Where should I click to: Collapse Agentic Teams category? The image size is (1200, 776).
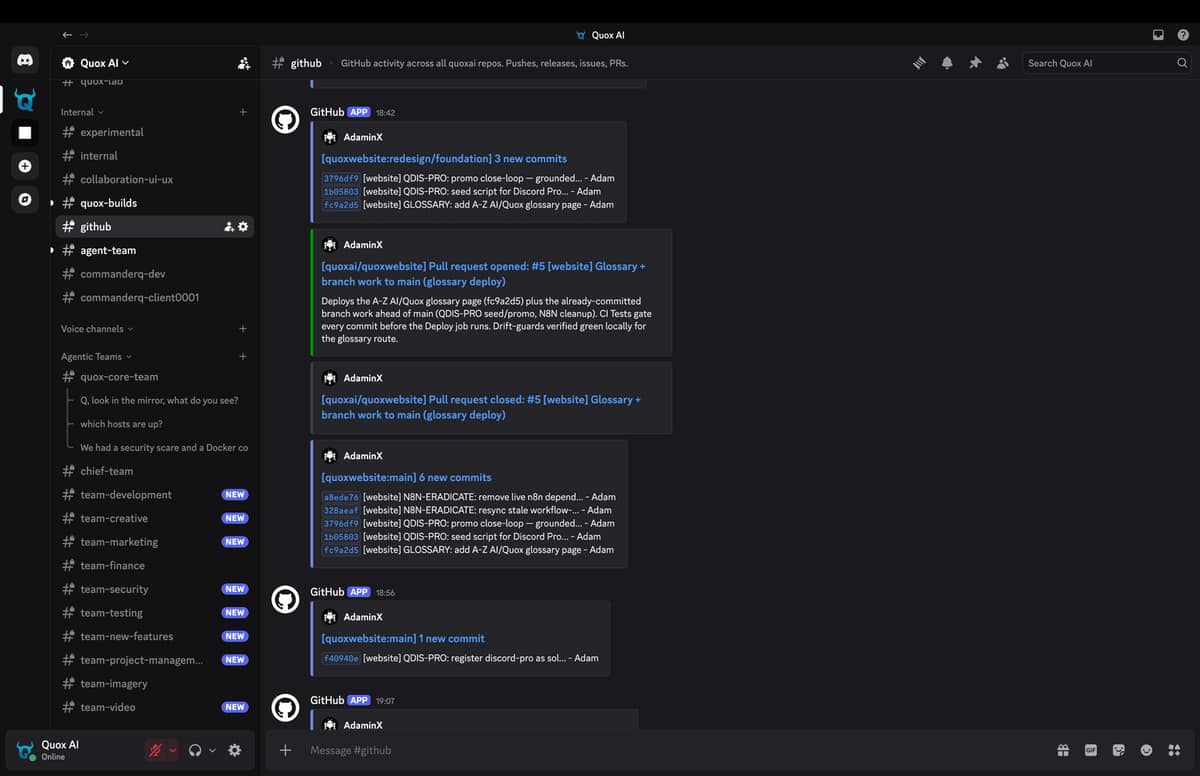pos(96,357)
